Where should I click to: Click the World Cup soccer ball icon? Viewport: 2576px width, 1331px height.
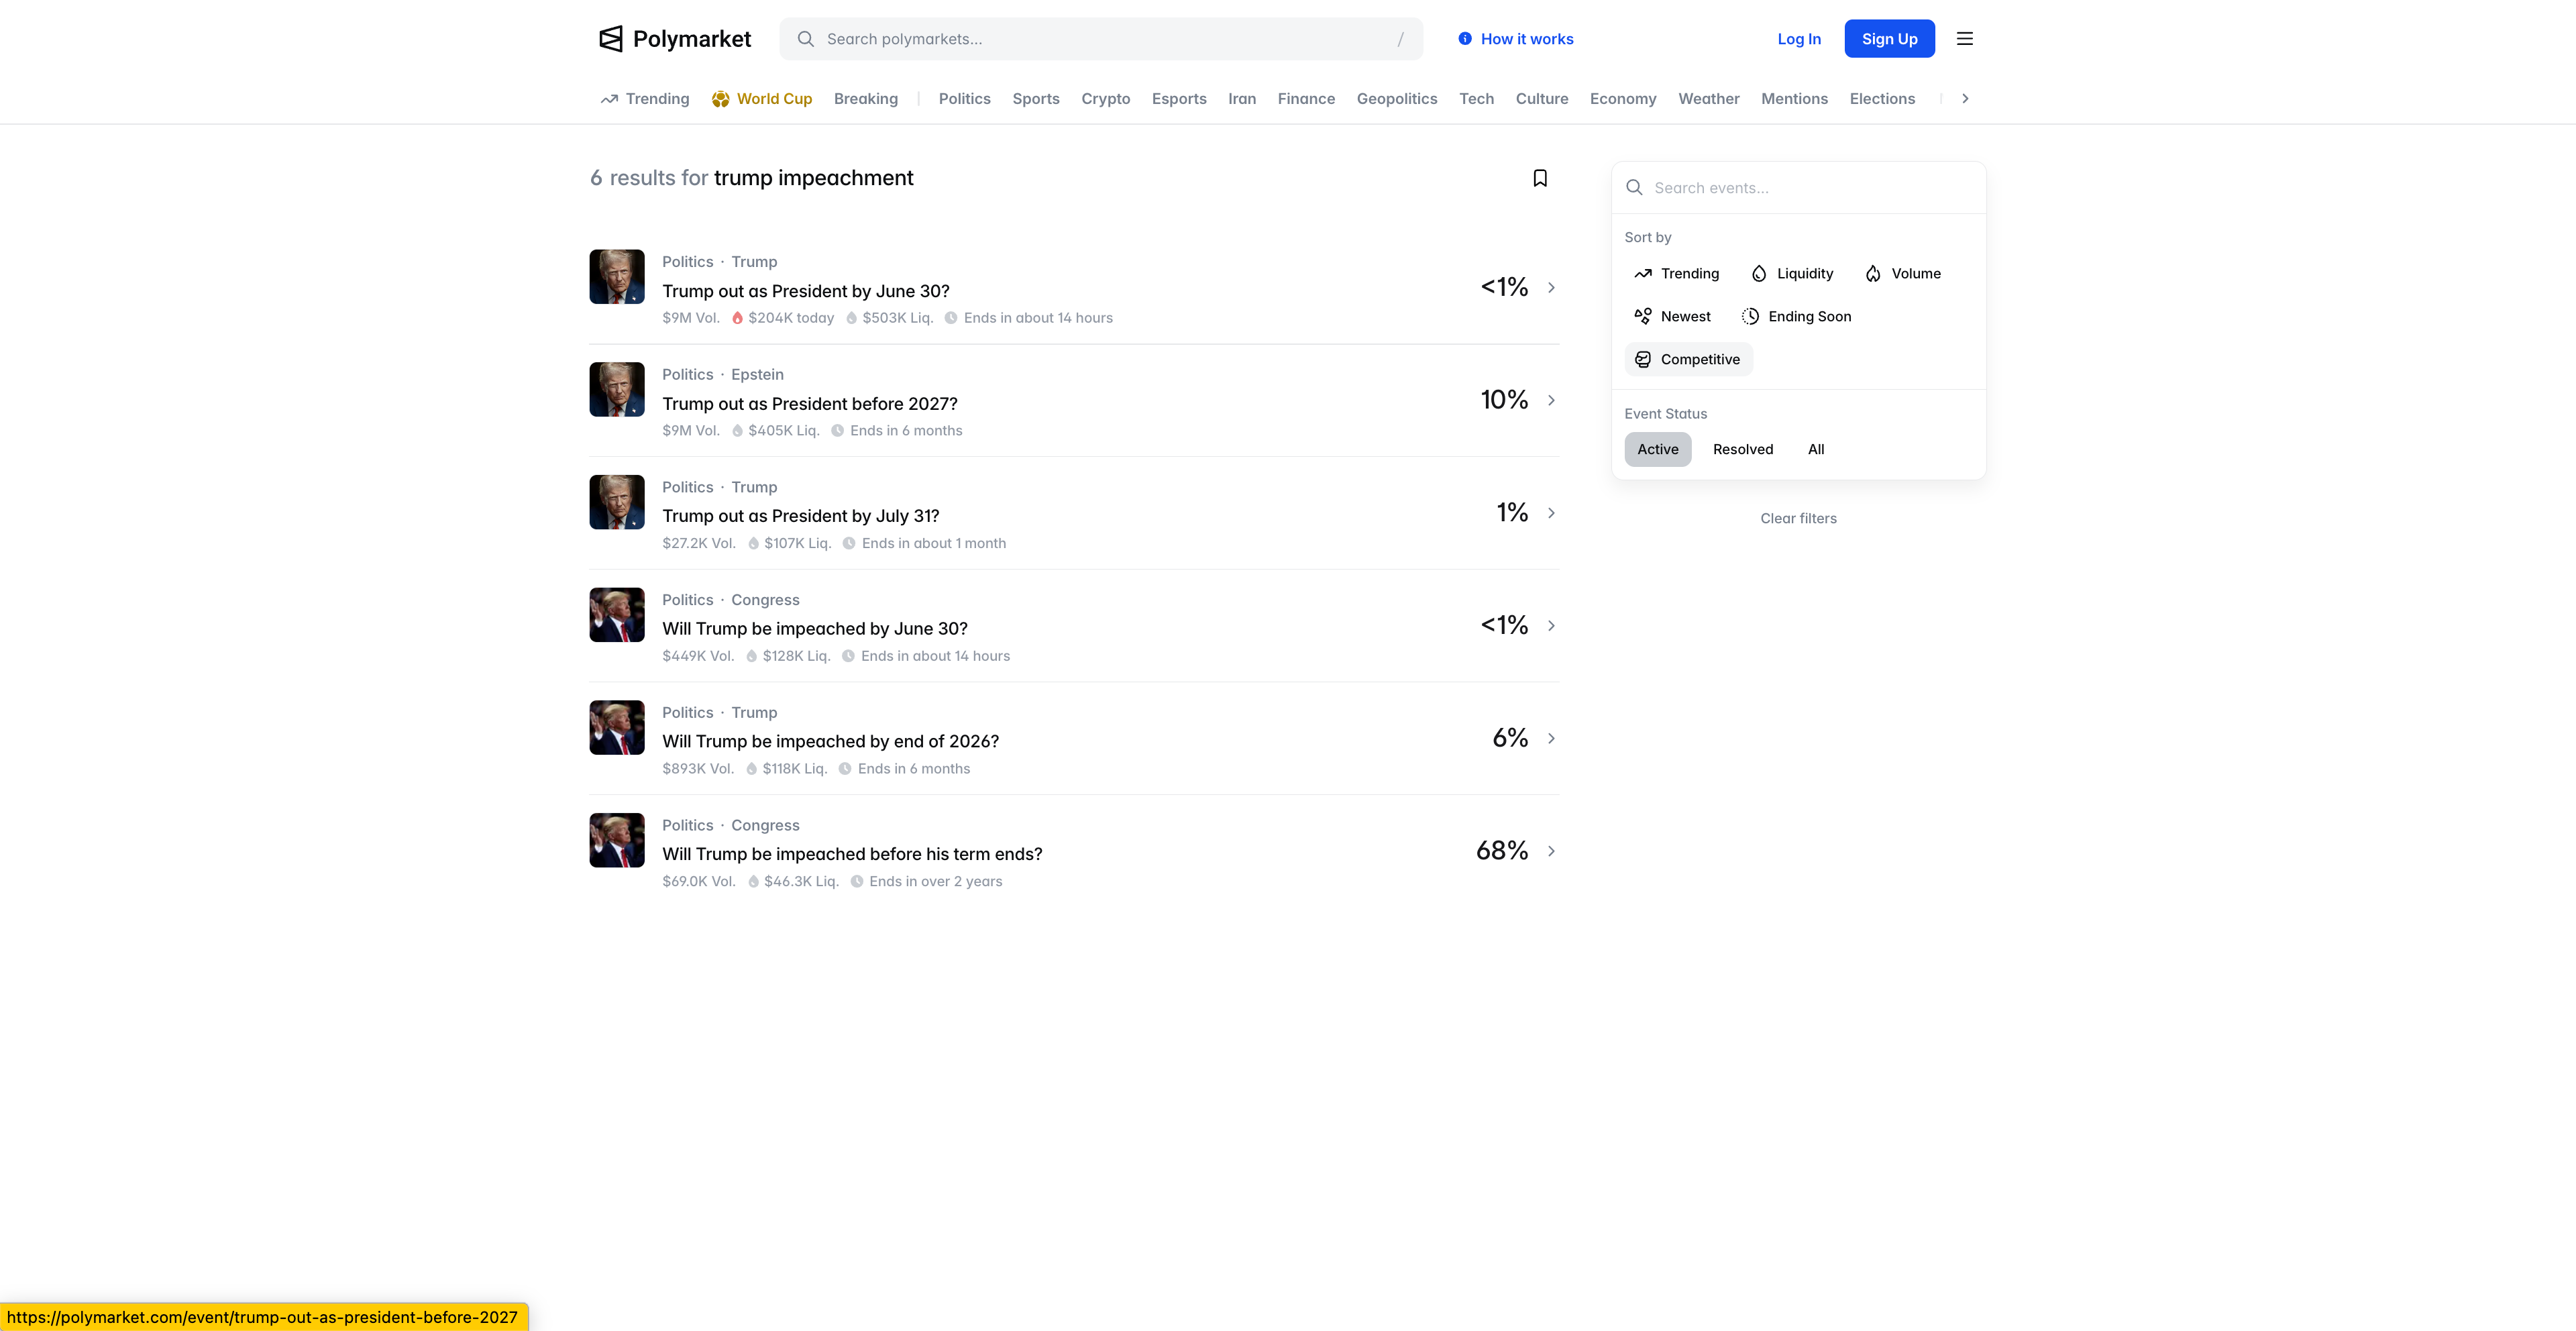point(720,99)
